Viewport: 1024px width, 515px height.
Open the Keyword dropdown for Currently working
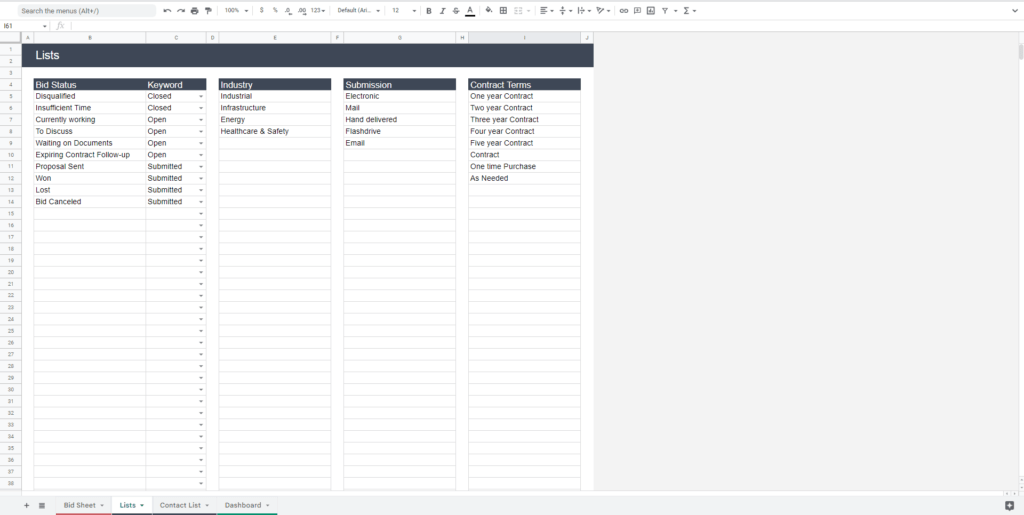pyautogui.click(x=200, y=120)
